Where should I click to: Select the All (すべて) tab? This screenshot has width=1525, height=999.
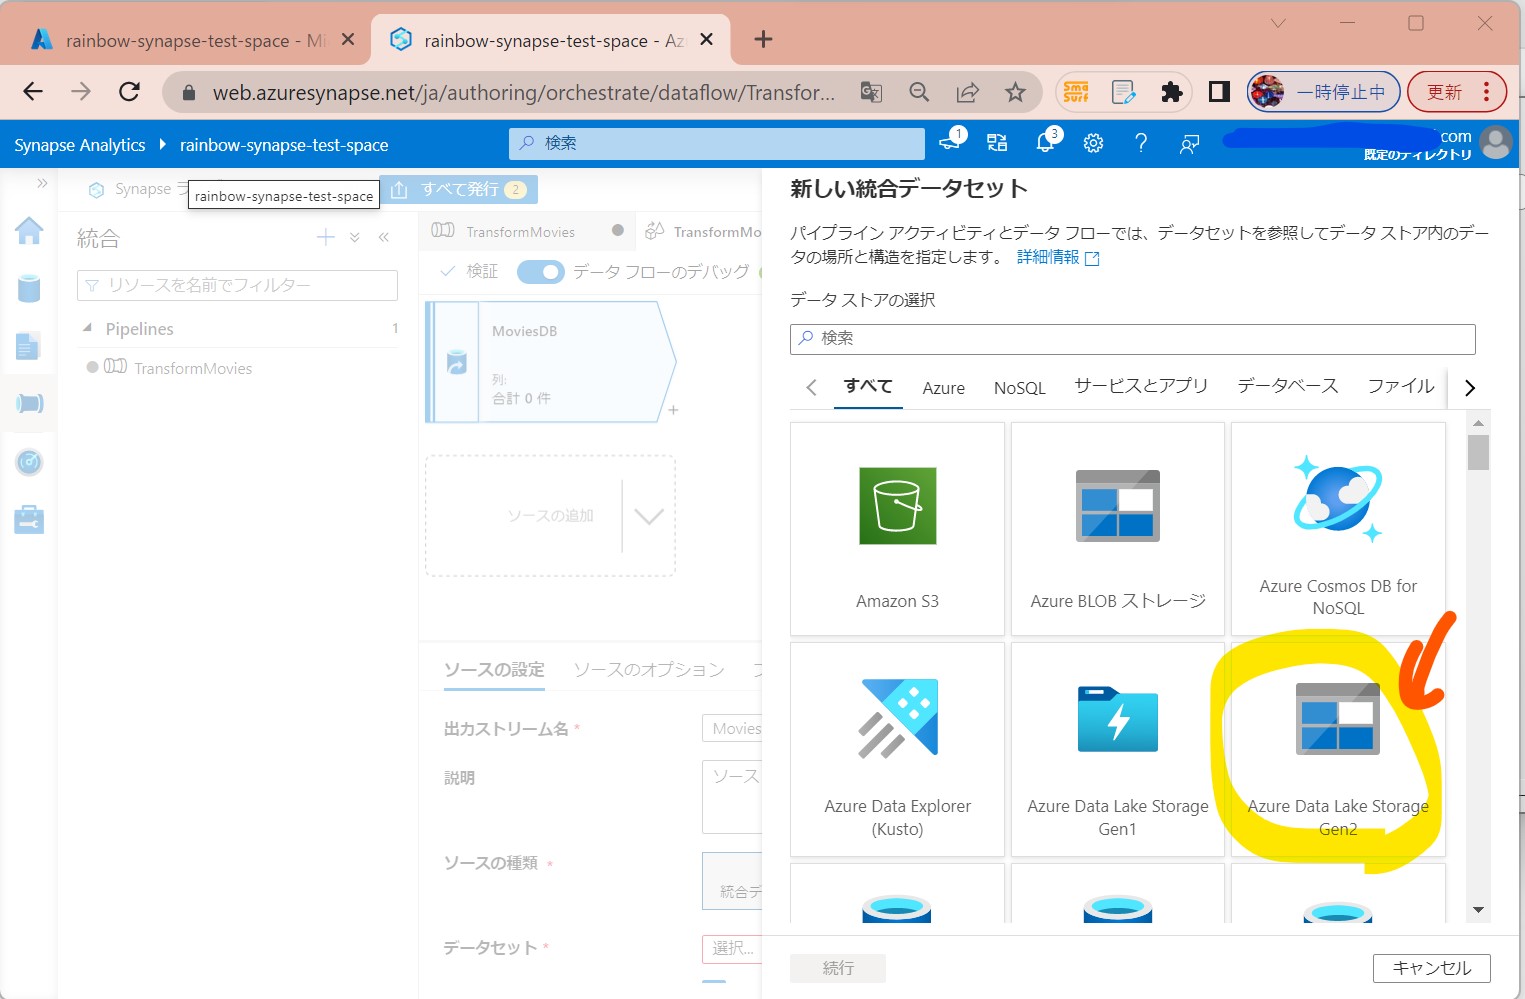pyautogui.click(x=868, y=386)
